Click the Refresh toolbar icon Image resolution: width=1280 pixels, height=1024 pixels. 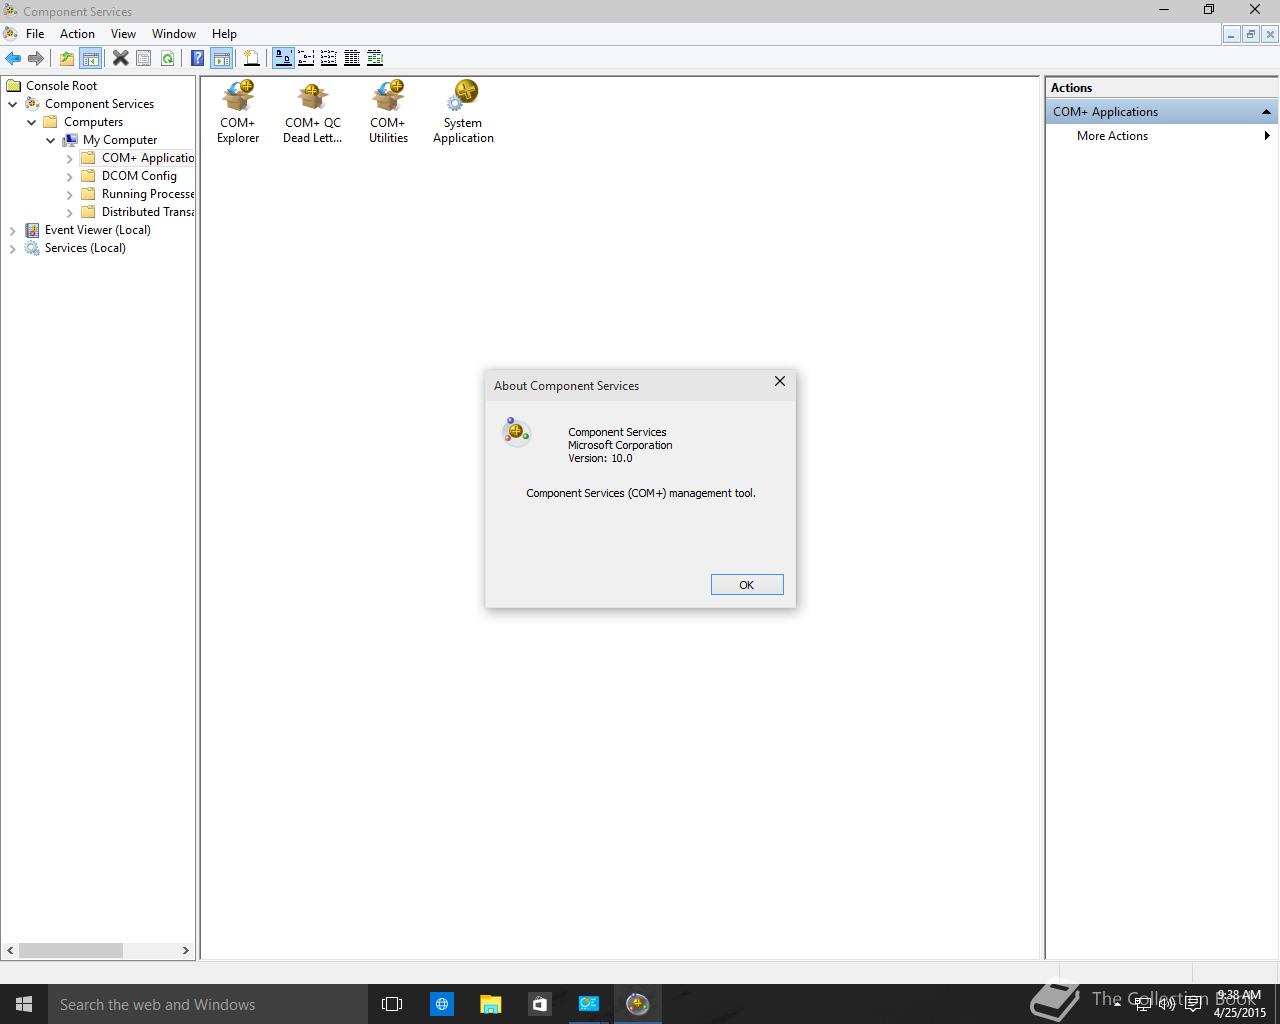(167, 58)
